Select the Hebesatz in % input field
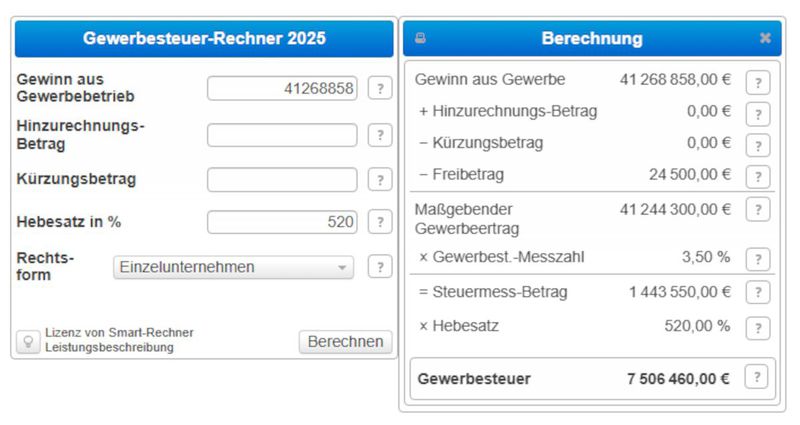The image size is (800, 425). click(281, 222)
